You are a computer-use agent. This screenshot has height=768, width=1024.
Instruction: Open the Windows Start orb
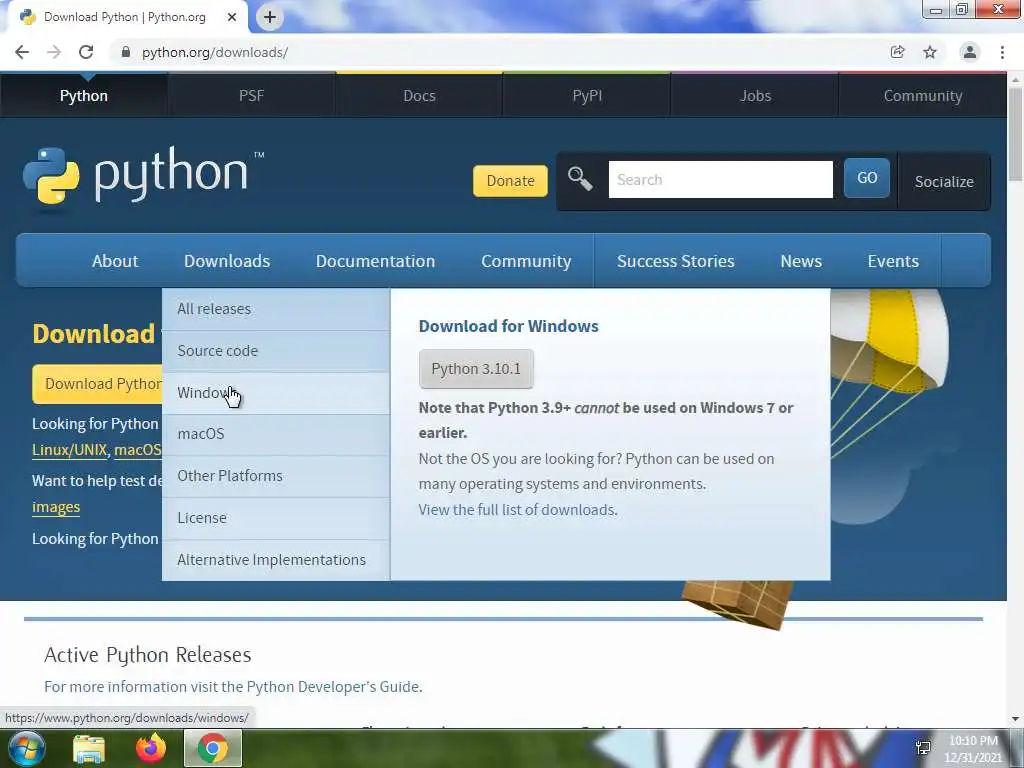(x=26, y=748)
